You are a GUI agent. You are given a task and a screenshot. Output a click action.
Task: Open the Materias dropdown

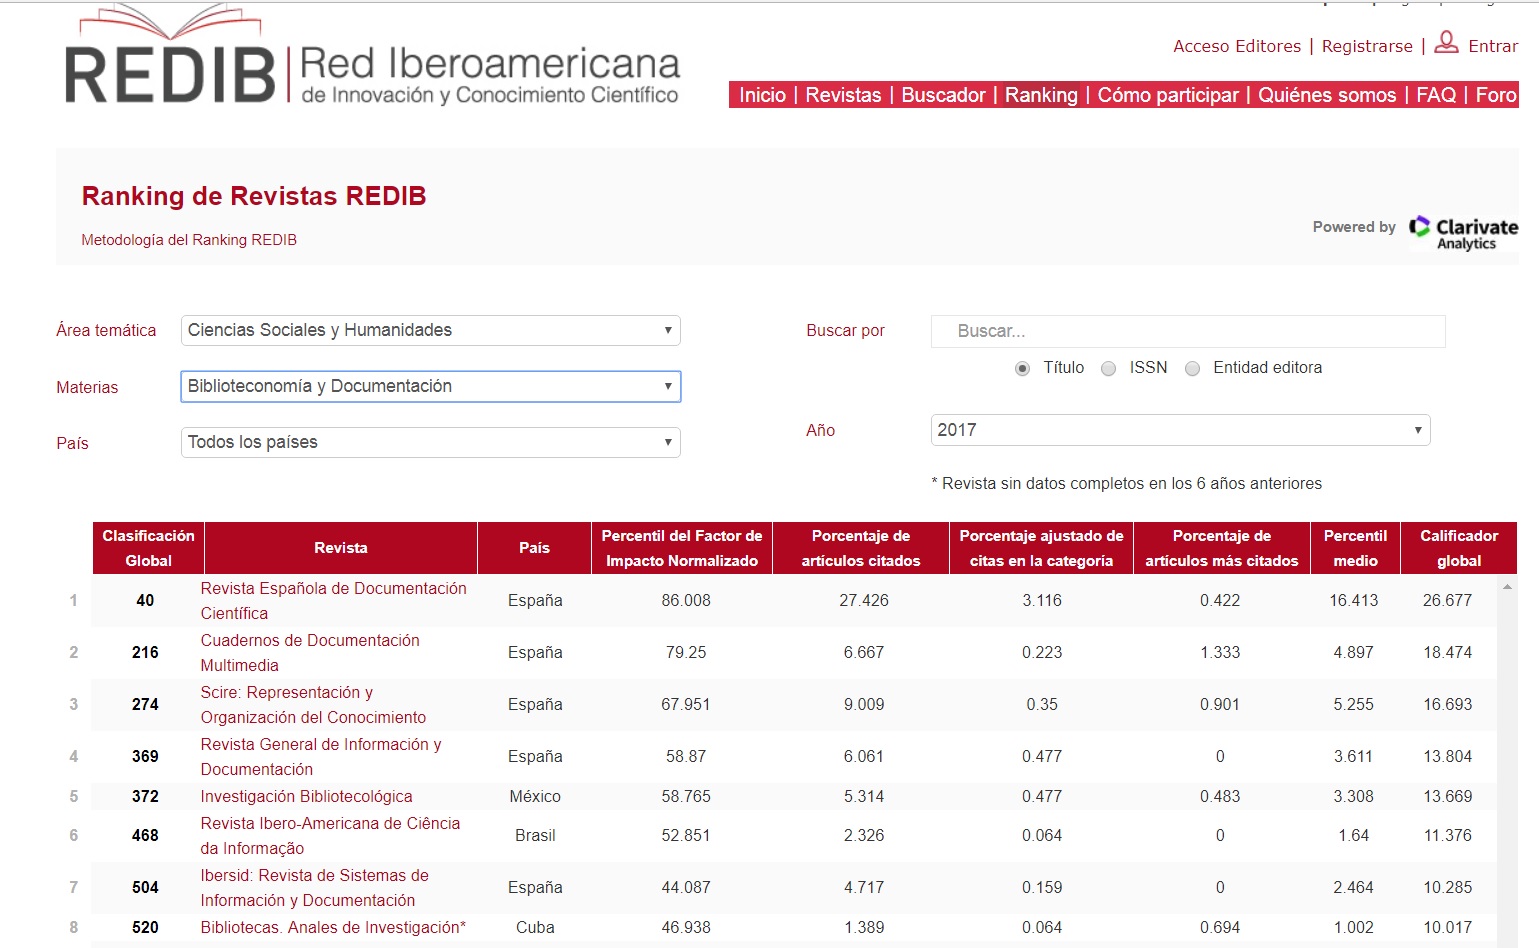point(430,386)
